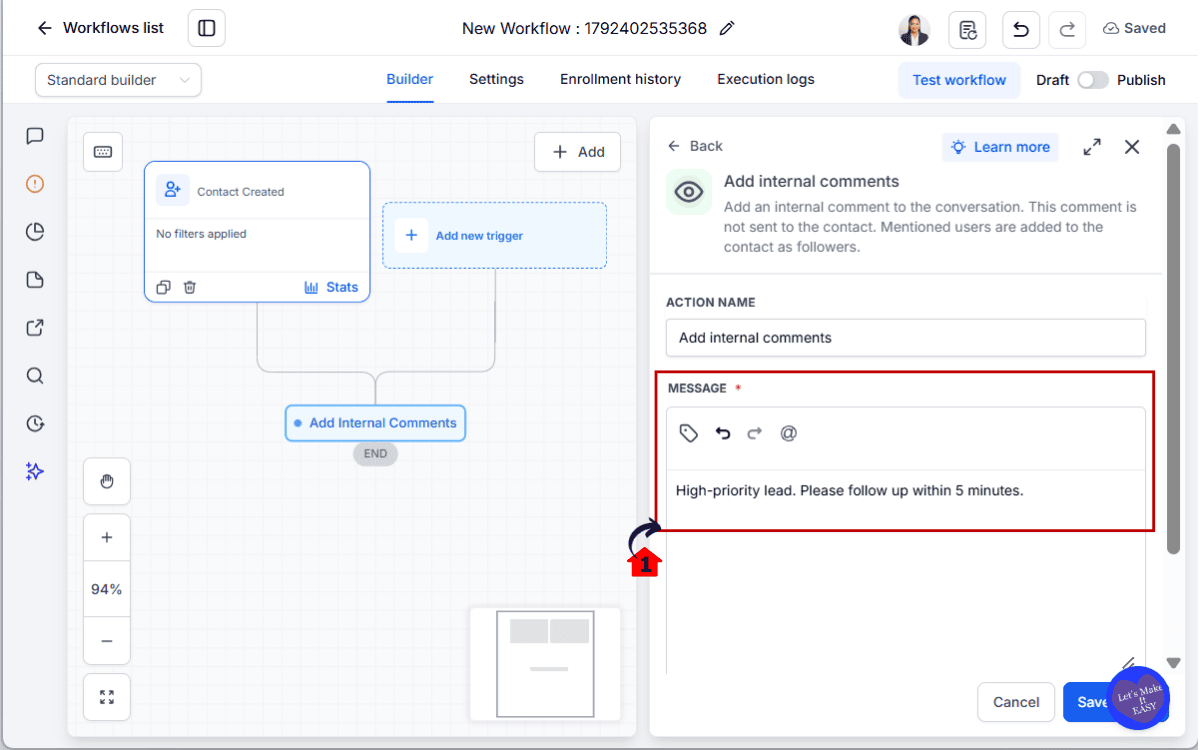Open the AI sparkle sidebar icon

coord(35,471)
